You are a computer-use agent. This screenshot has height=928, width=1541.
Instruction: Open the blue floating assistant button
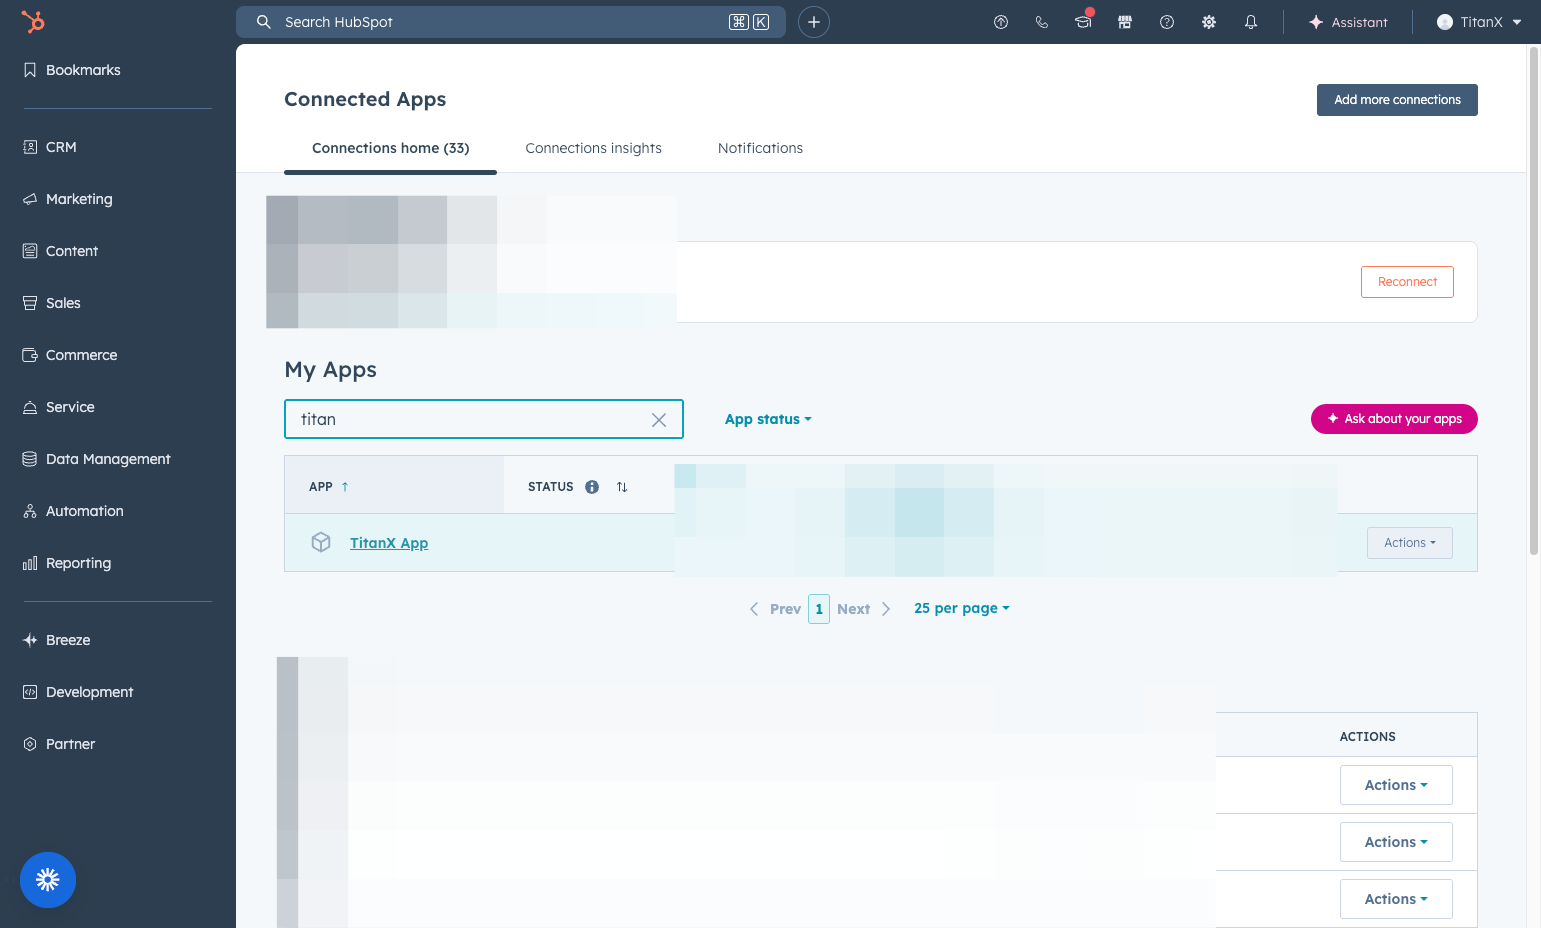48,880
